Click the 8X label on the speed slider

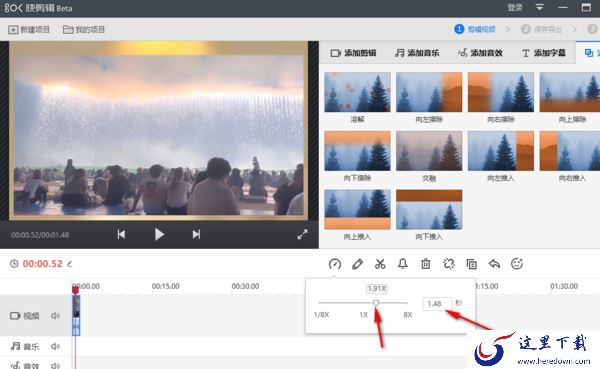[408, 315]
